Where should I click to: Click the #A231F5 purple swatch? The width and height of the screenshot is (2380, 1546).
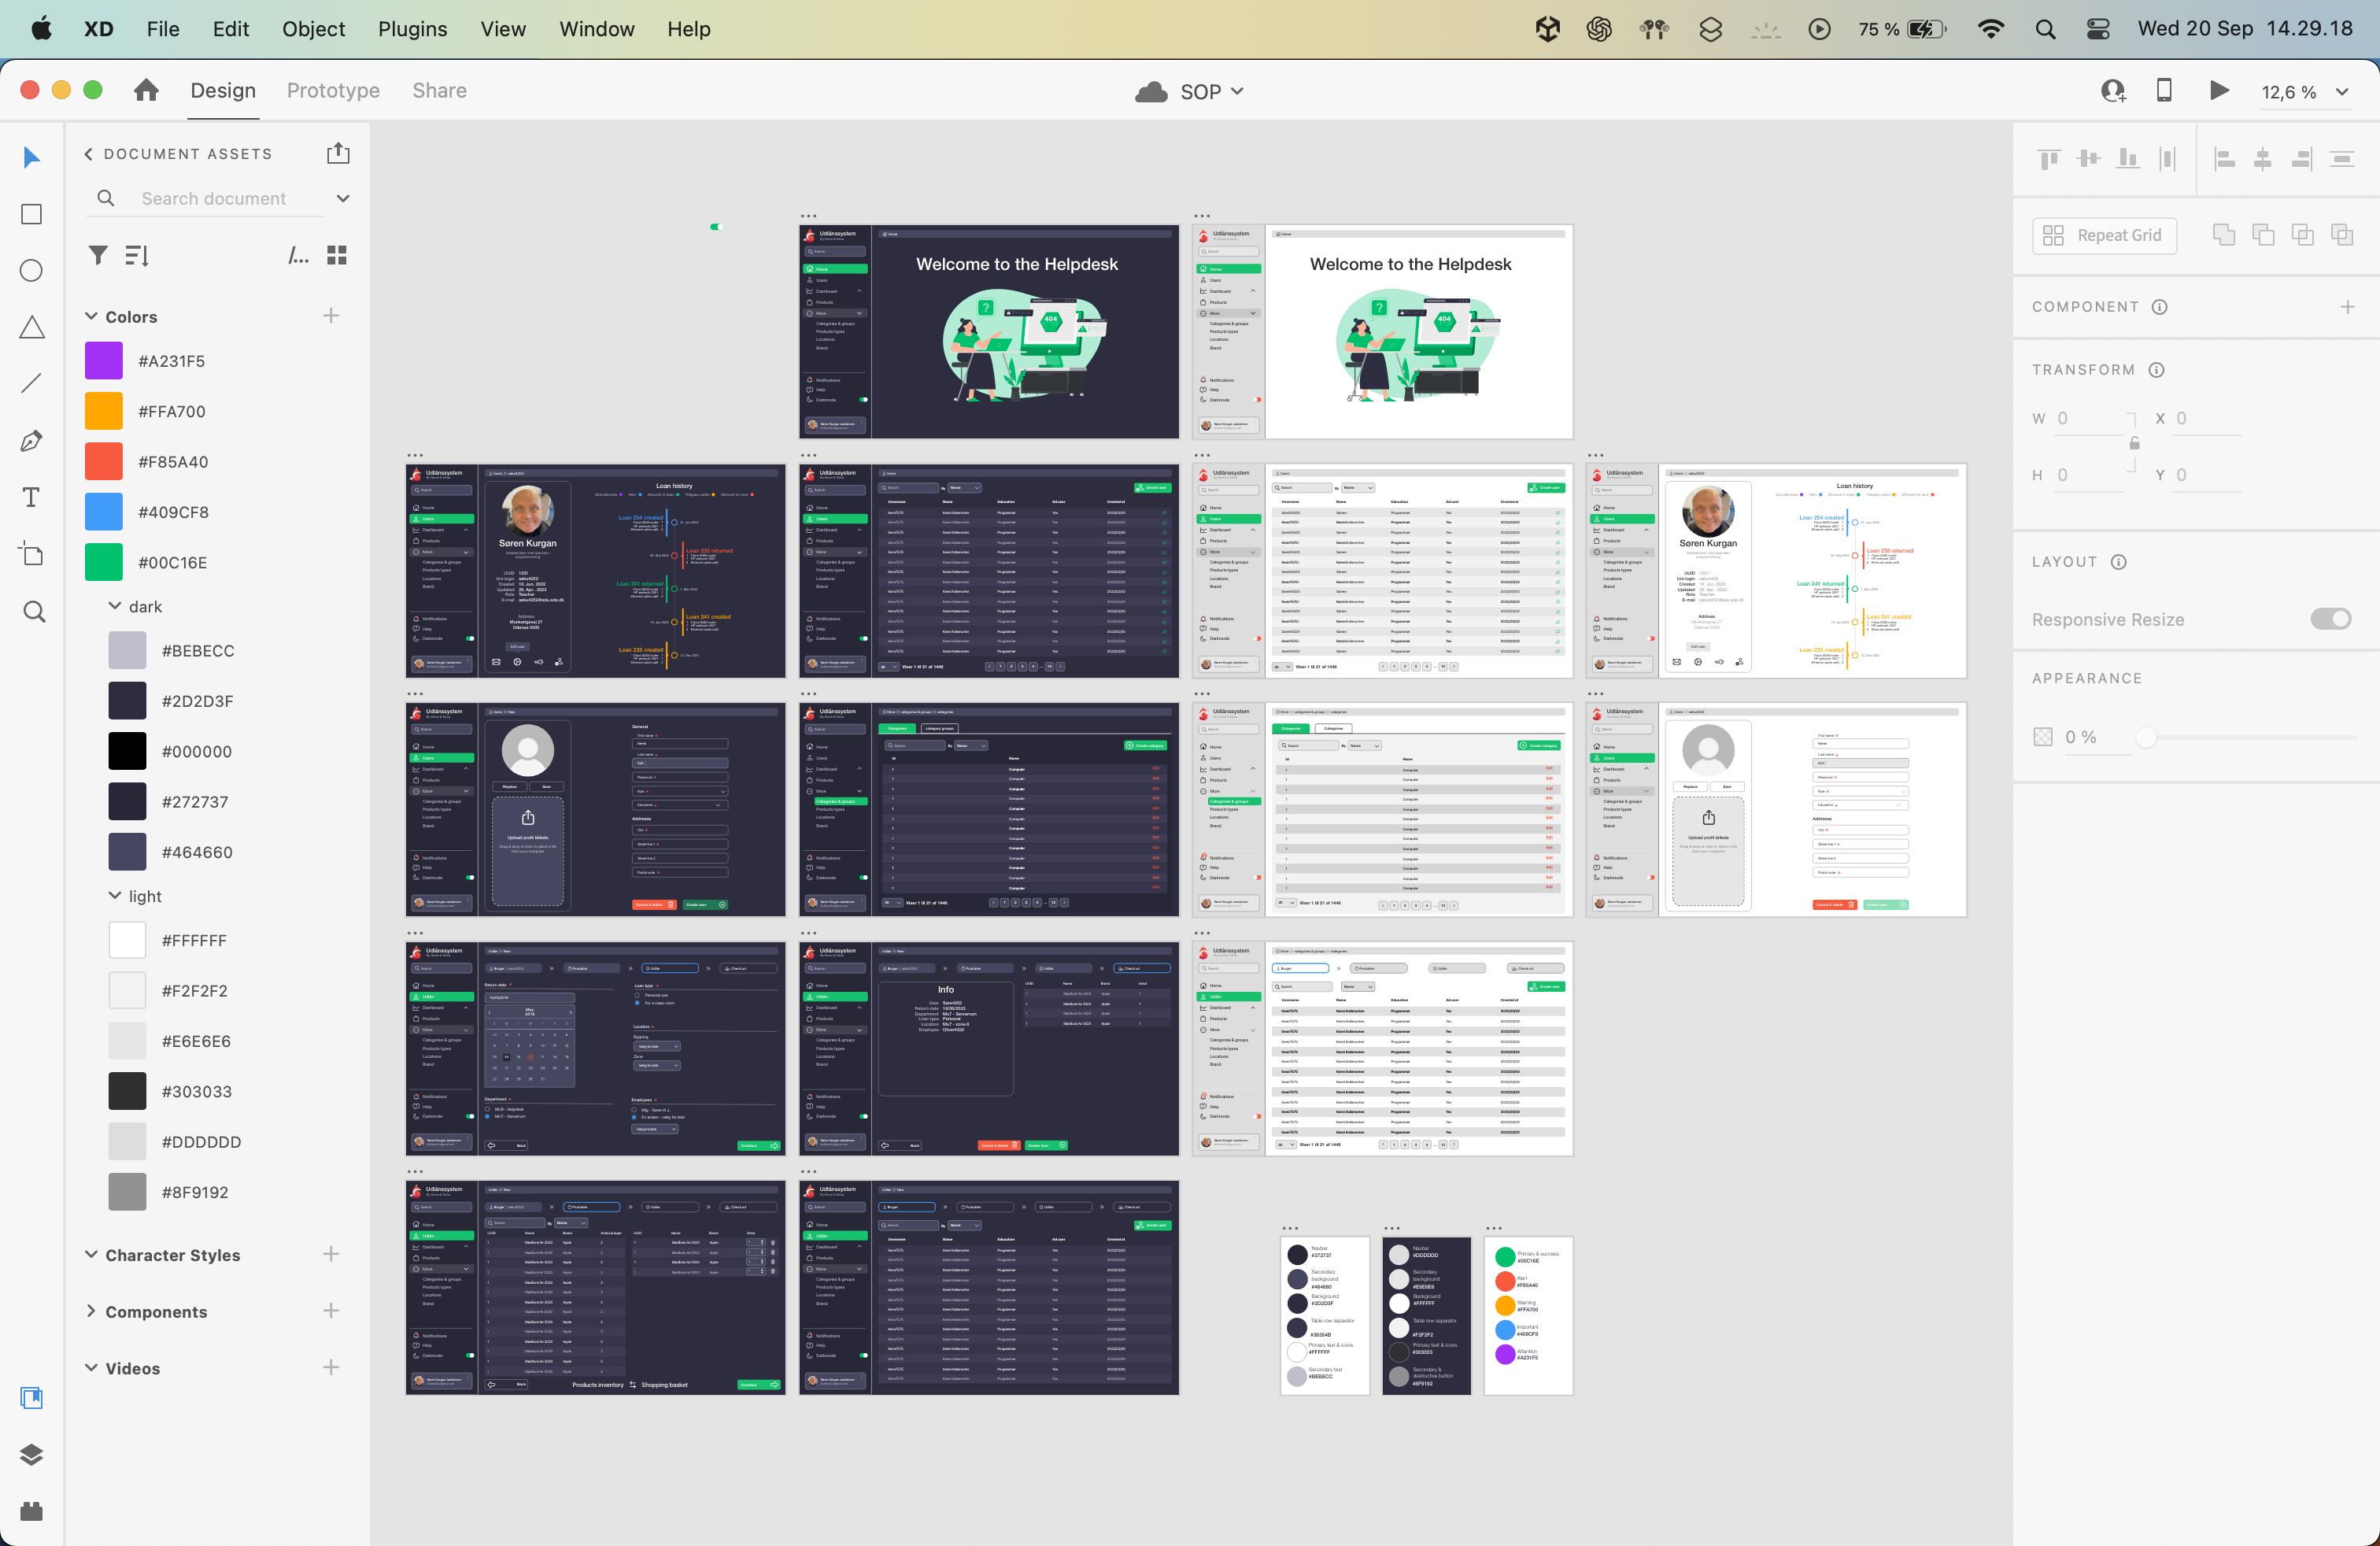click(x=104, y=360)
